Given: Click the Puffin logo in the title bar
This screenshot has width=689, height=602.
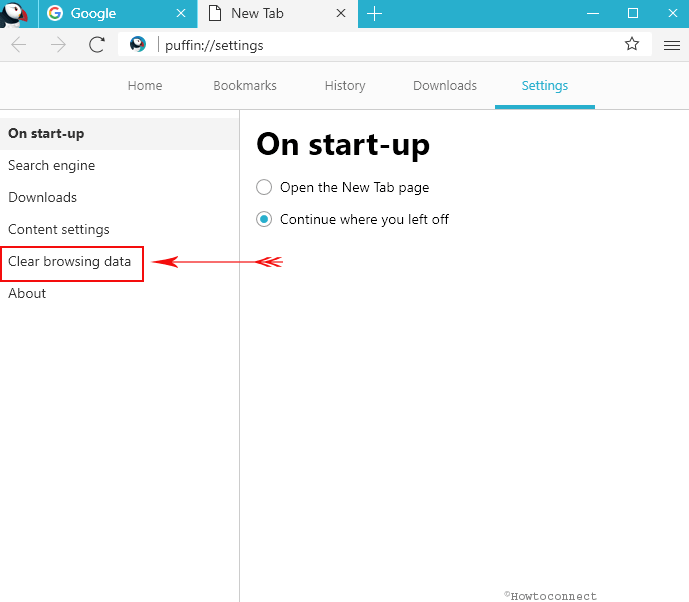Looking at the screenshot, I should (x=14, y=14).
